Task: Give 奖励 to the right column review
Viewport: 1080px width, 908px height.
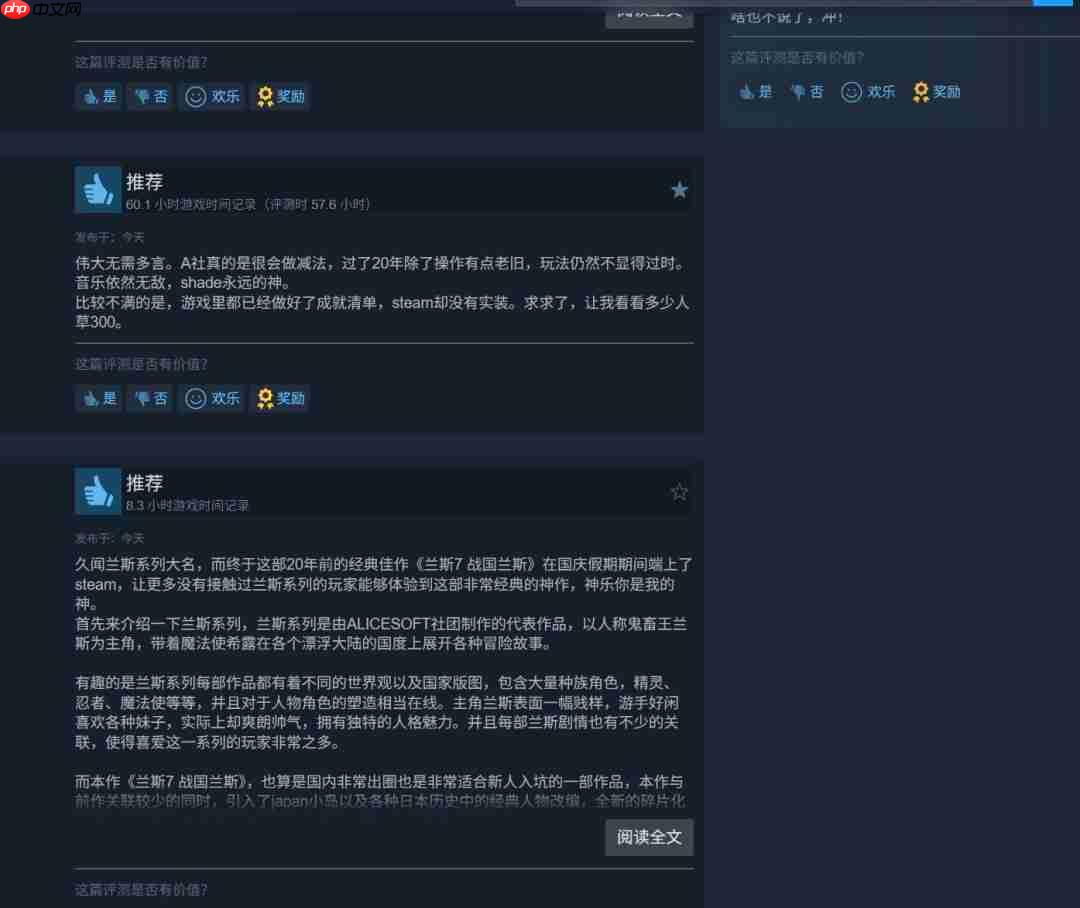Action: [936, 92]
